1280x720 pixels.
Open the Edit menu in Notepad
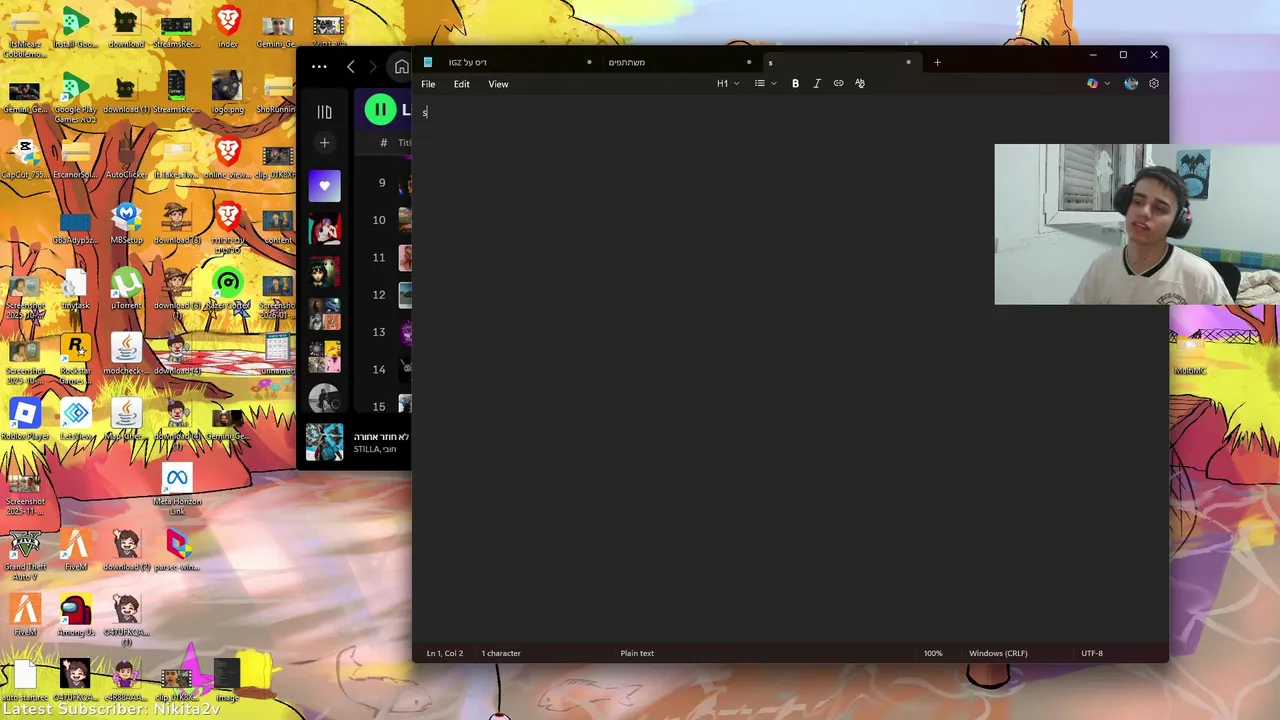pos(461,84)
